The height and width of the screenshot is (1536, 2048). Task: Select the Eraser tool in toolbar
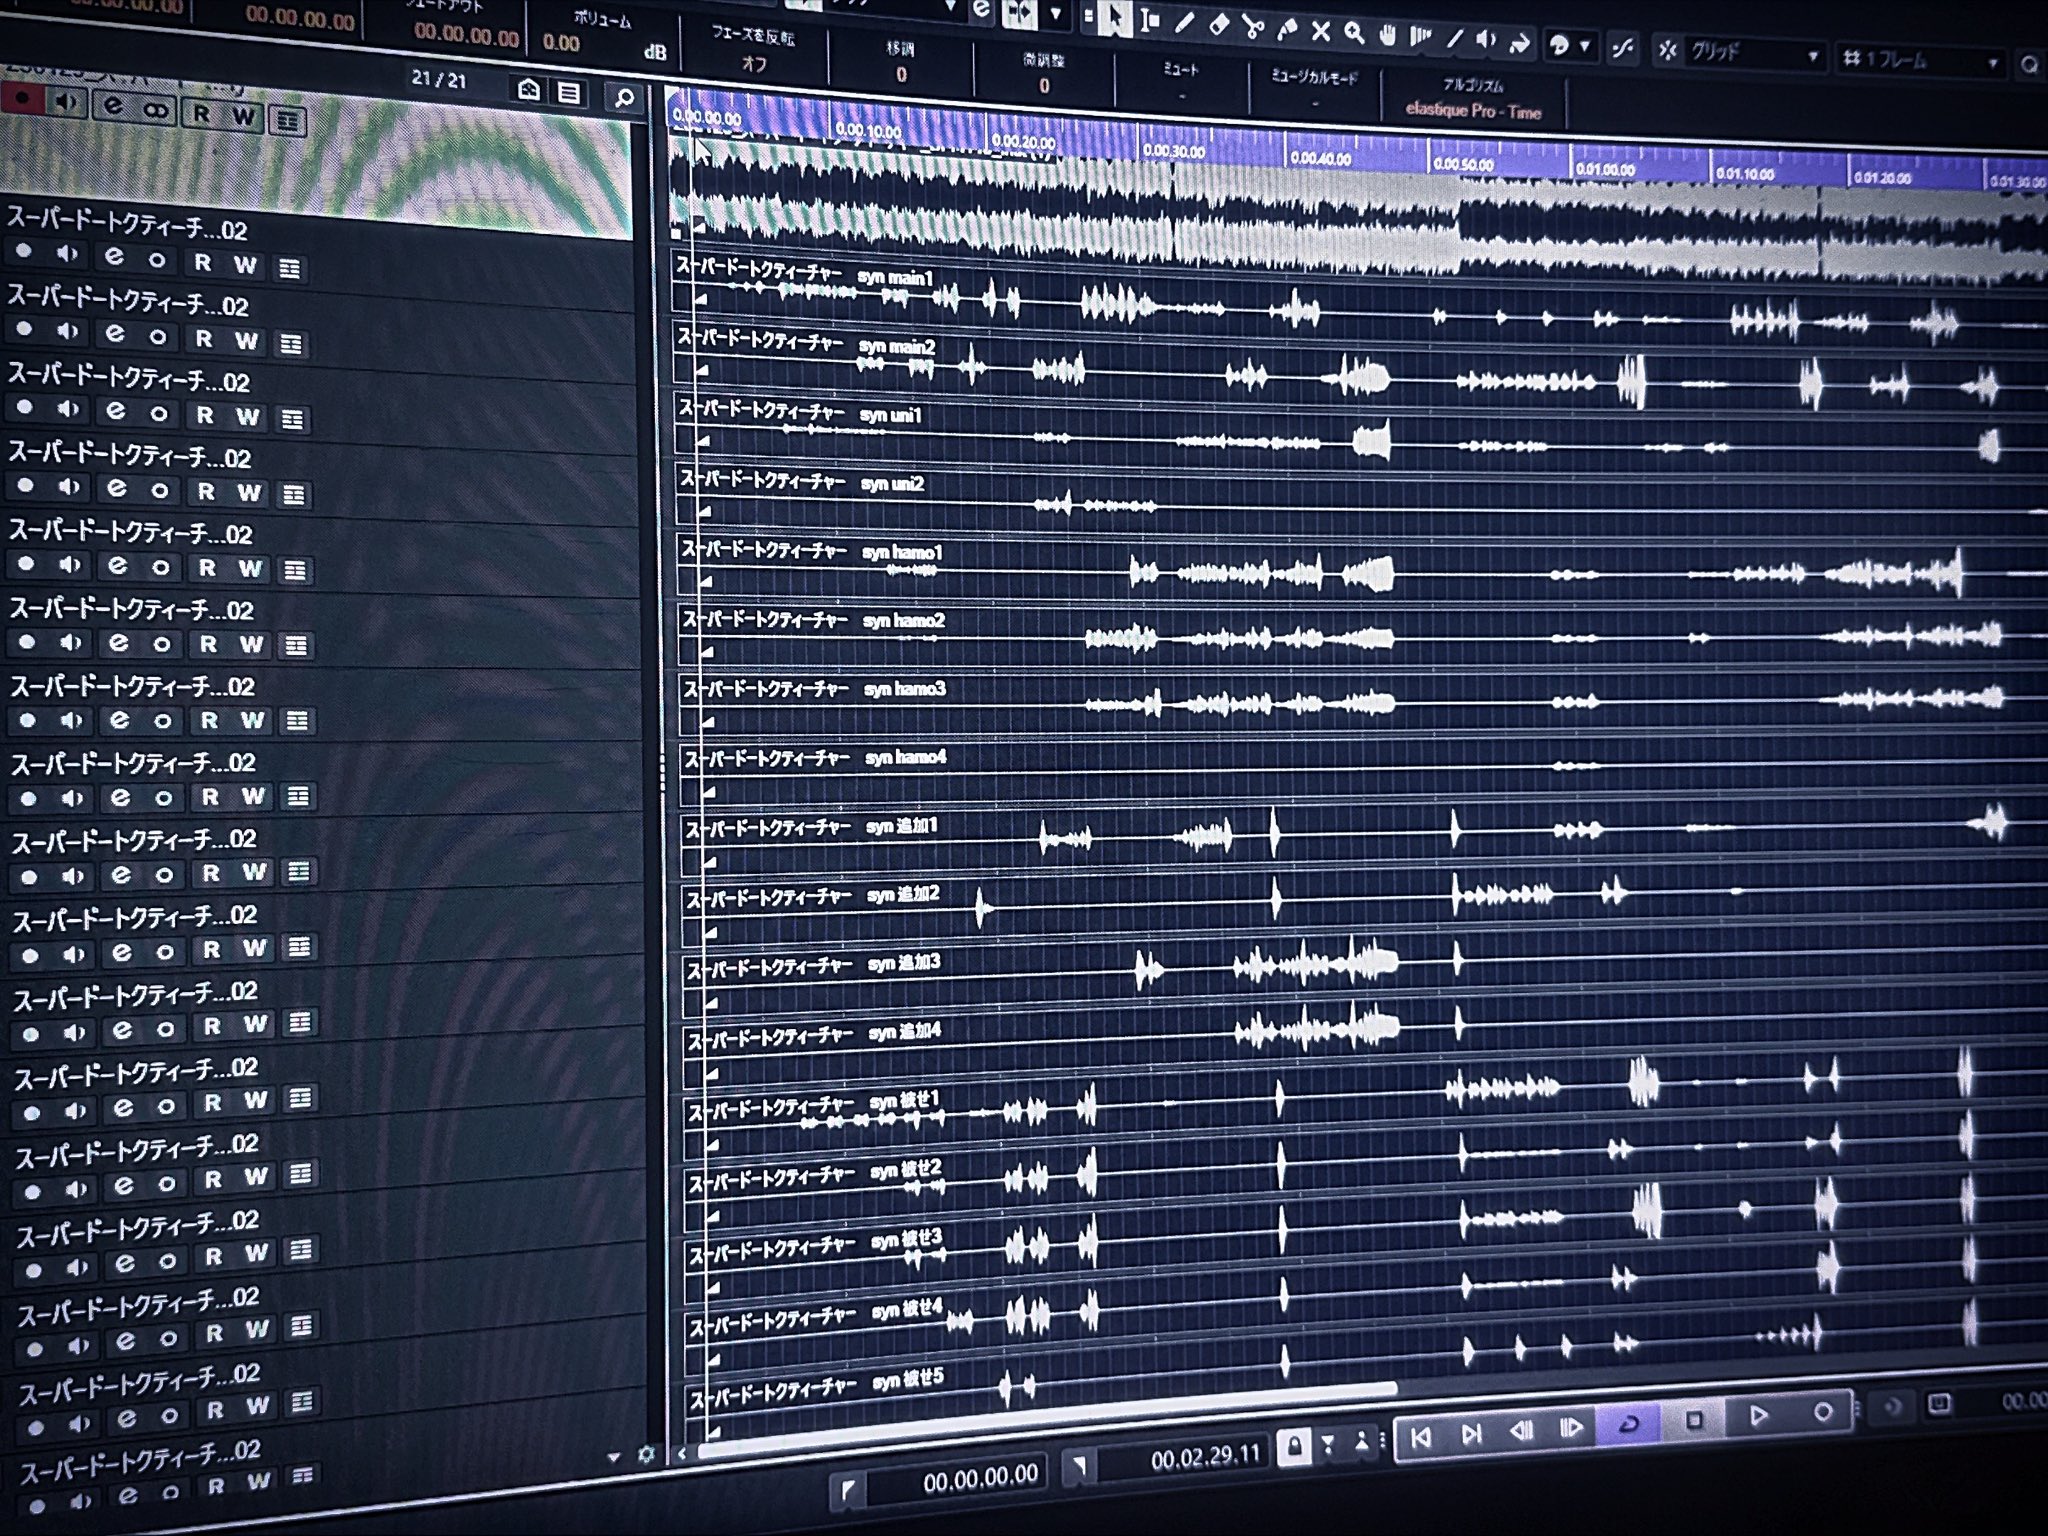coord(1218,25)
